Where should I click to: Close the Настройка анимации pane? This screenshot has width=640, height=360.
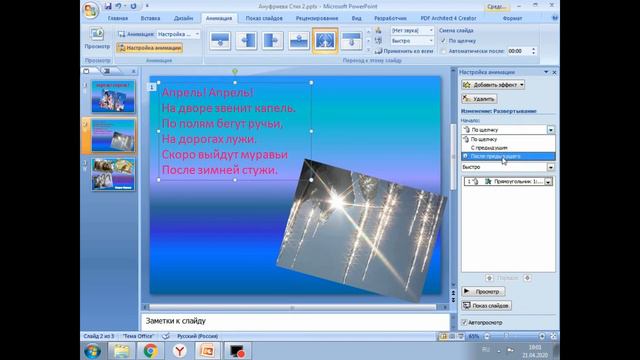click(554, 72)
